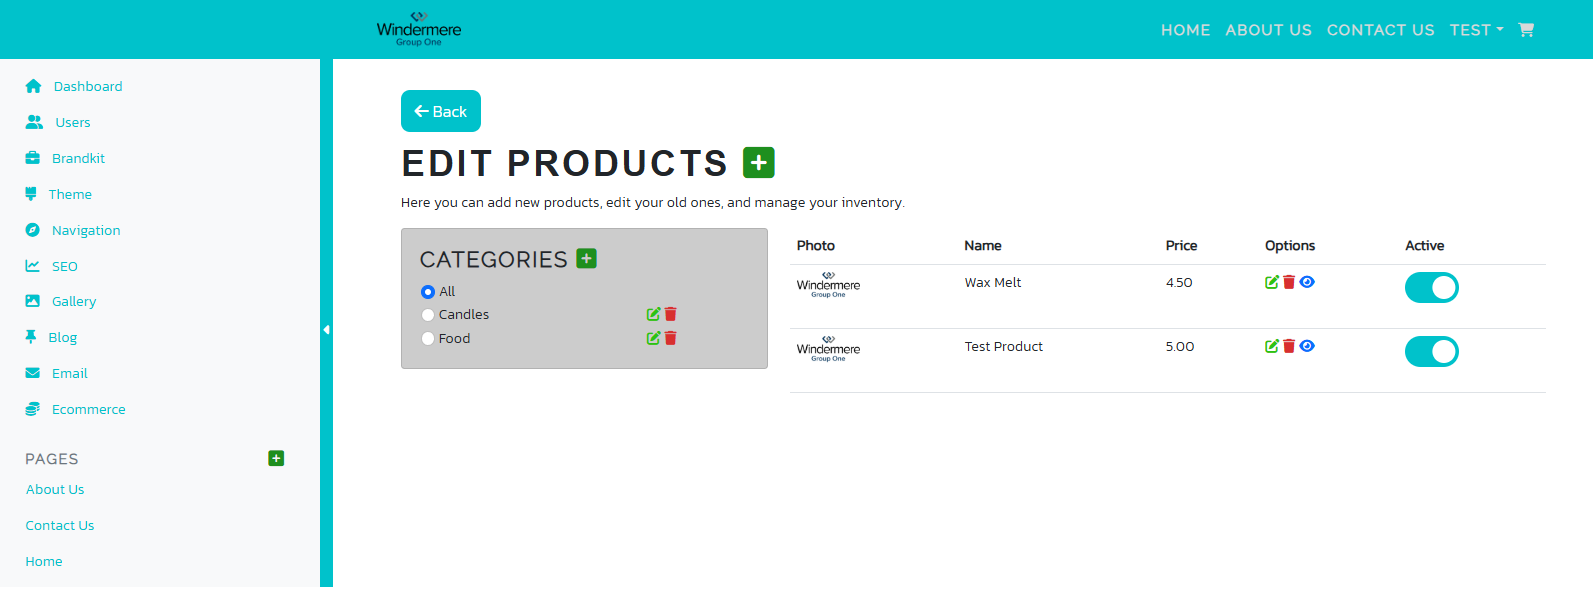Collapse the sidebar using arrow handle
Screen dimensions: 1593x604
[326, 329]
